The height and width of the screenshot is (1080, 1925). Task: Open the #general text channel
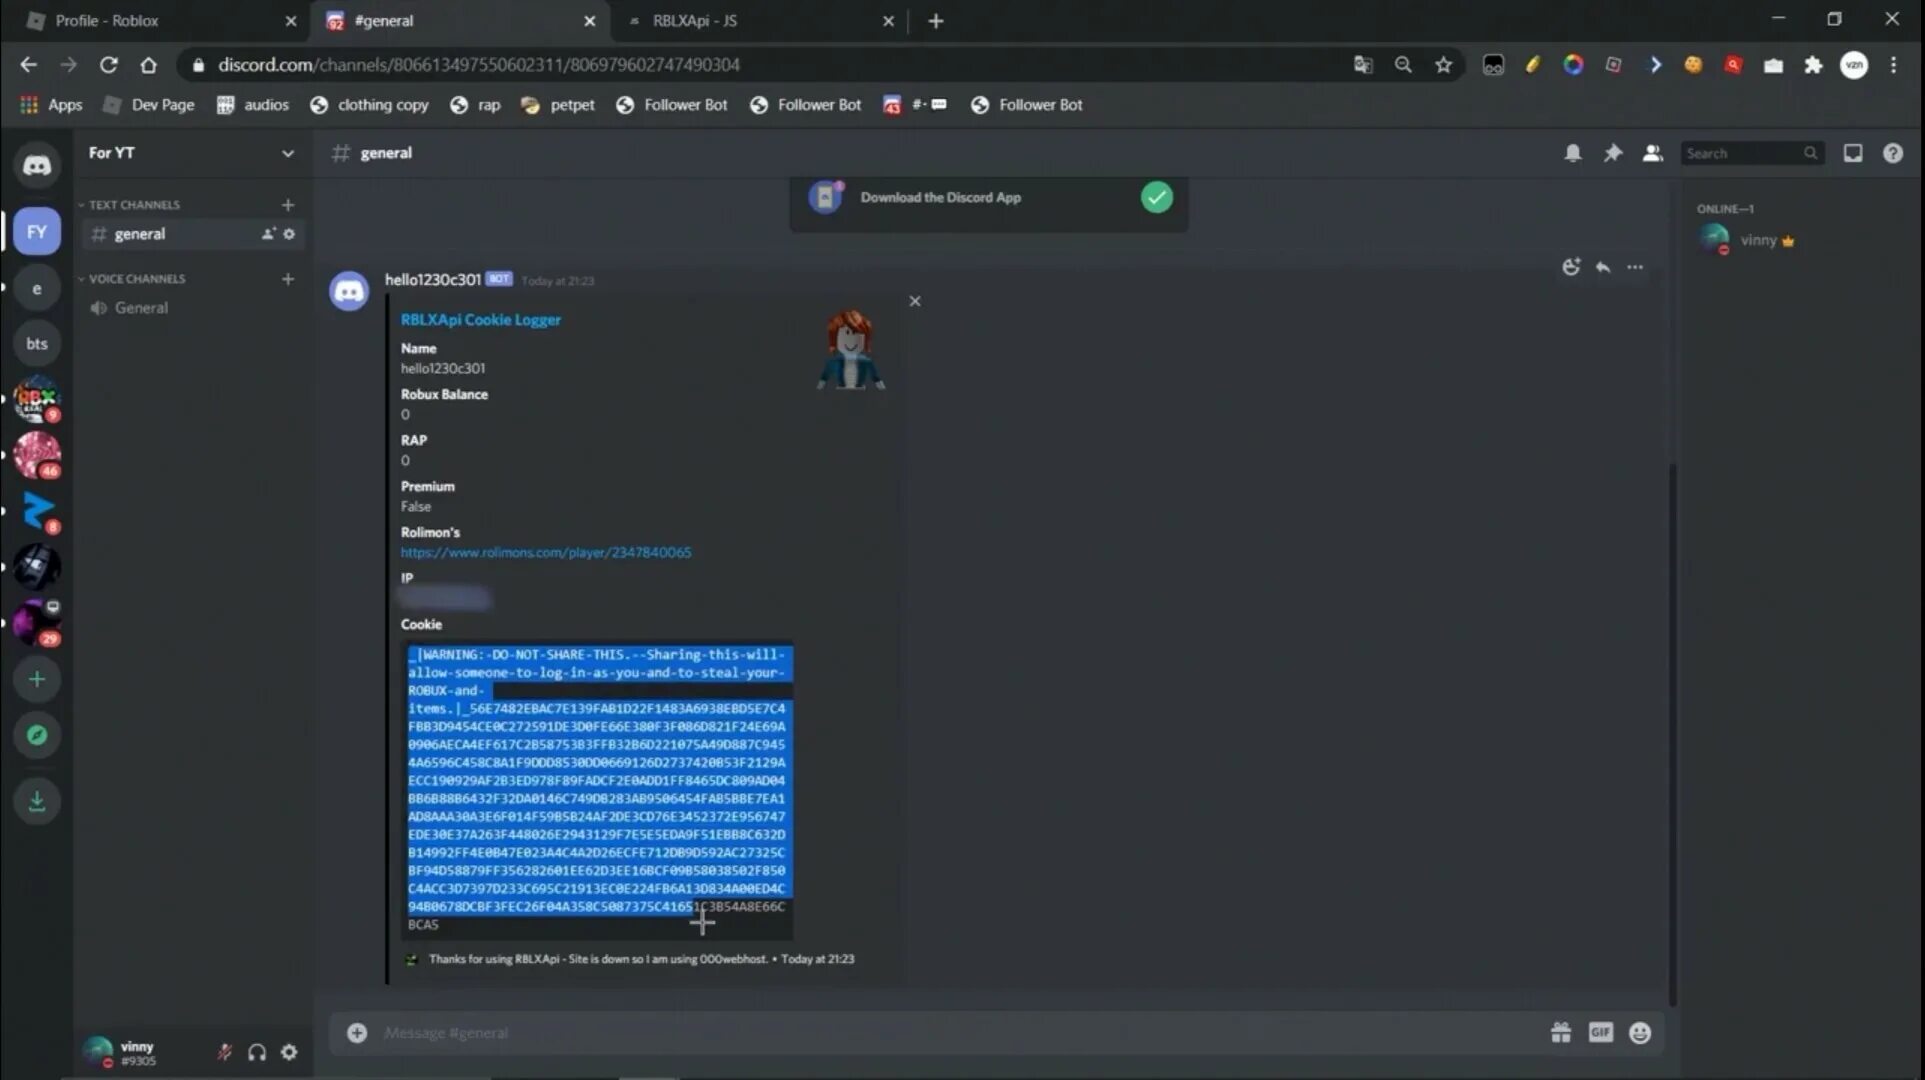(139, 233)
